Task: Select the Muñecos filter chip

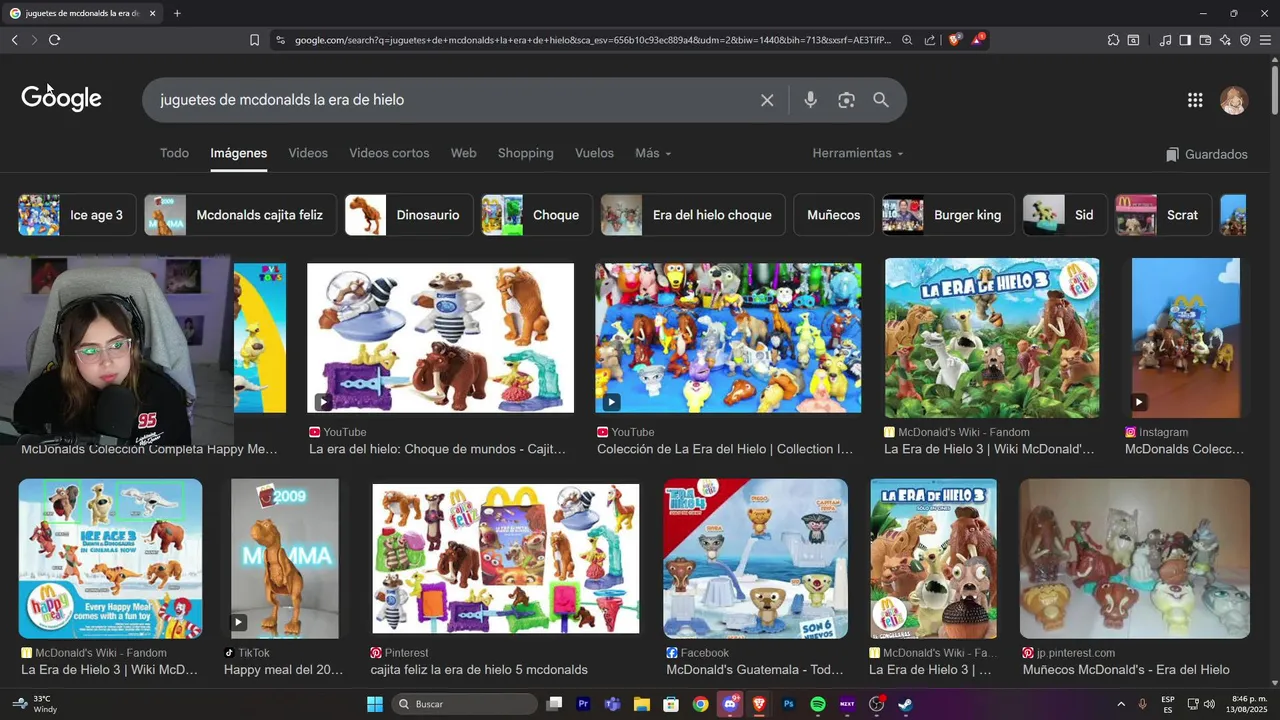Action: point(833,215)
